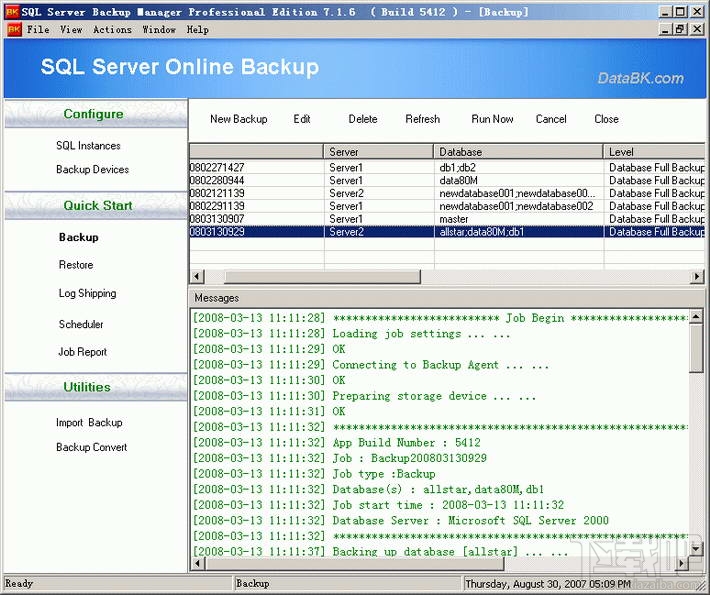Click the BK document icon beside File
Viewport: 710px width, 595px height.
pyautogui.click(x=14, y=30)
